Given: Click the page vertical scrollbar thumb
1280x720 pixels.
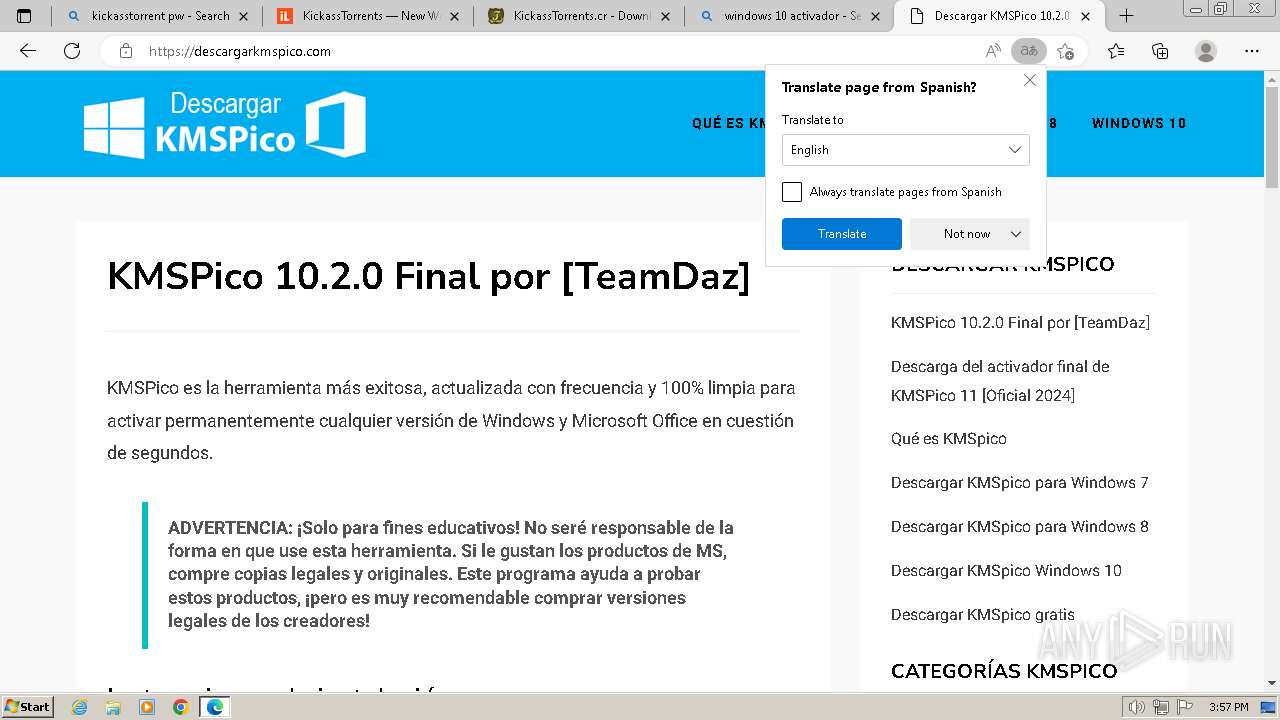Looking at the screenshot, I should tap(1272, 138).
